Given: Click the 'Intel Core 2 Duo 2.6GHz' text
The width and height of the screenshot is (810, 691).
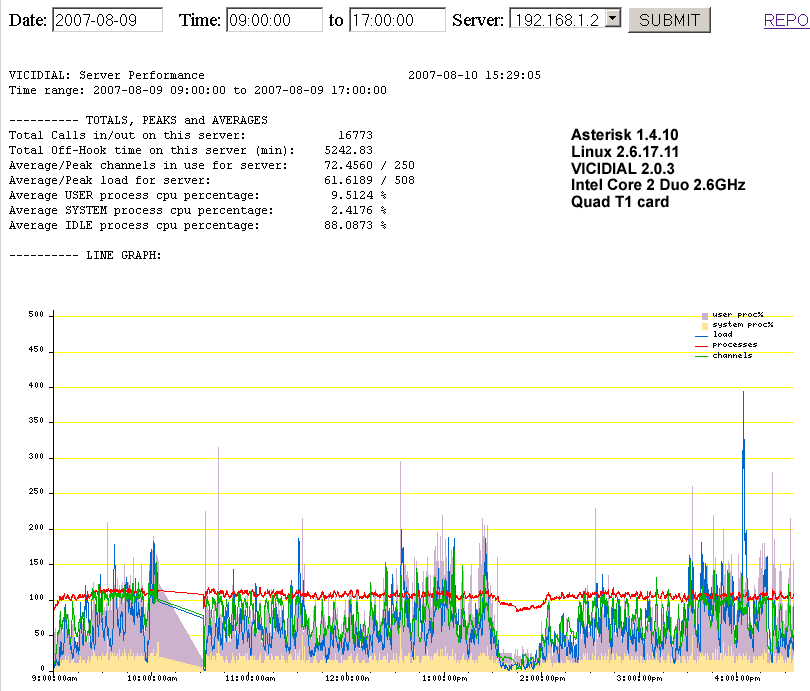Looking at the screenshot, I should point(658,185).
